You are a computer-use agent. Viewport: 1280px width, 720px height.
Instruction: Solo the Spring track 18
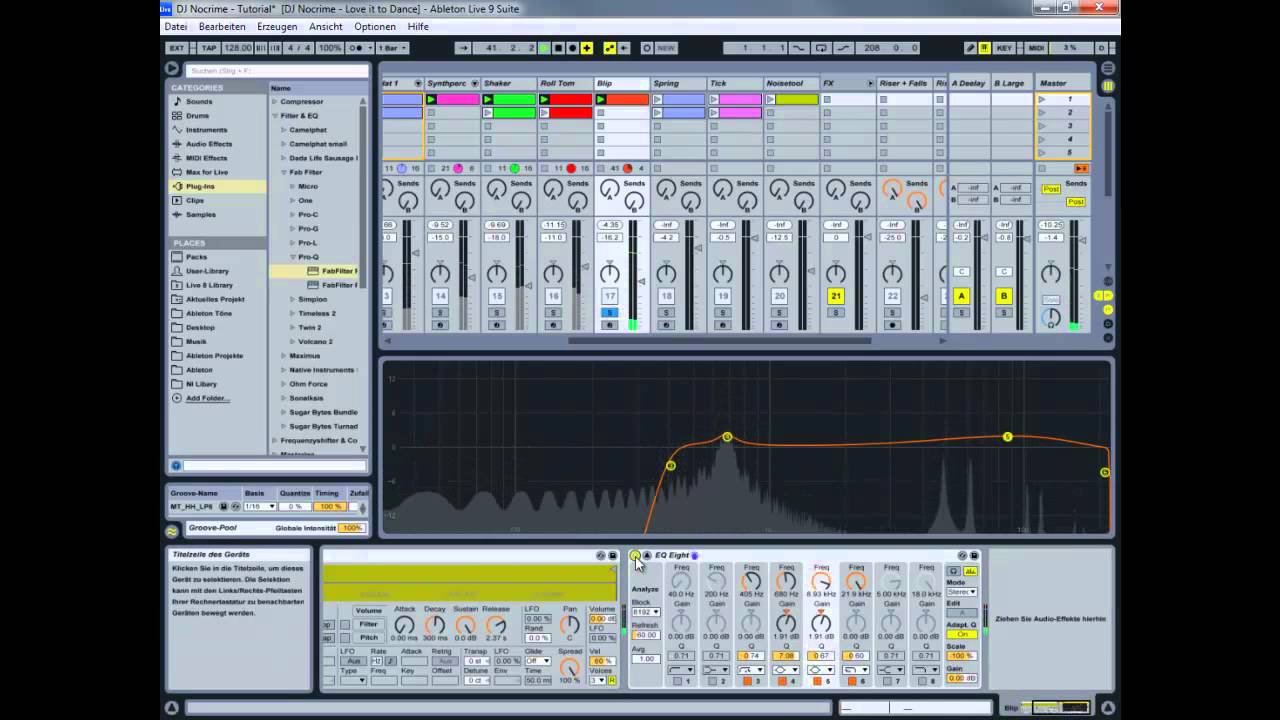[666, 313]
